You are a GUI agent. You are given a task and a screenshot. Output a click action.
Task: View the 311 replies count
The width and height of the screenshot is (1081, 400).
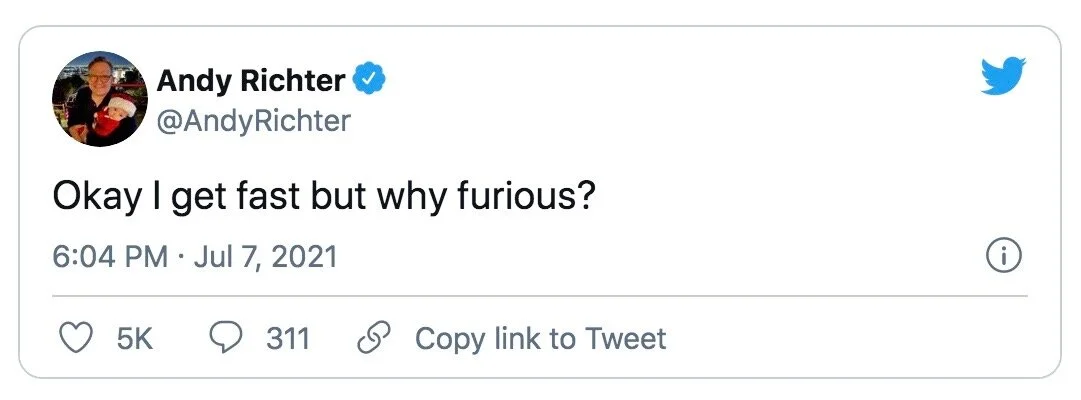coord(287,338)
